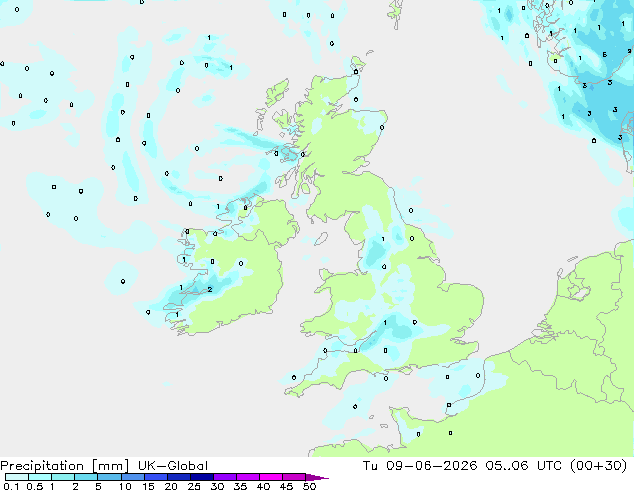Click the 15 to 20 mm legend swatch
The image size is (634, 490).
[155, 477]
